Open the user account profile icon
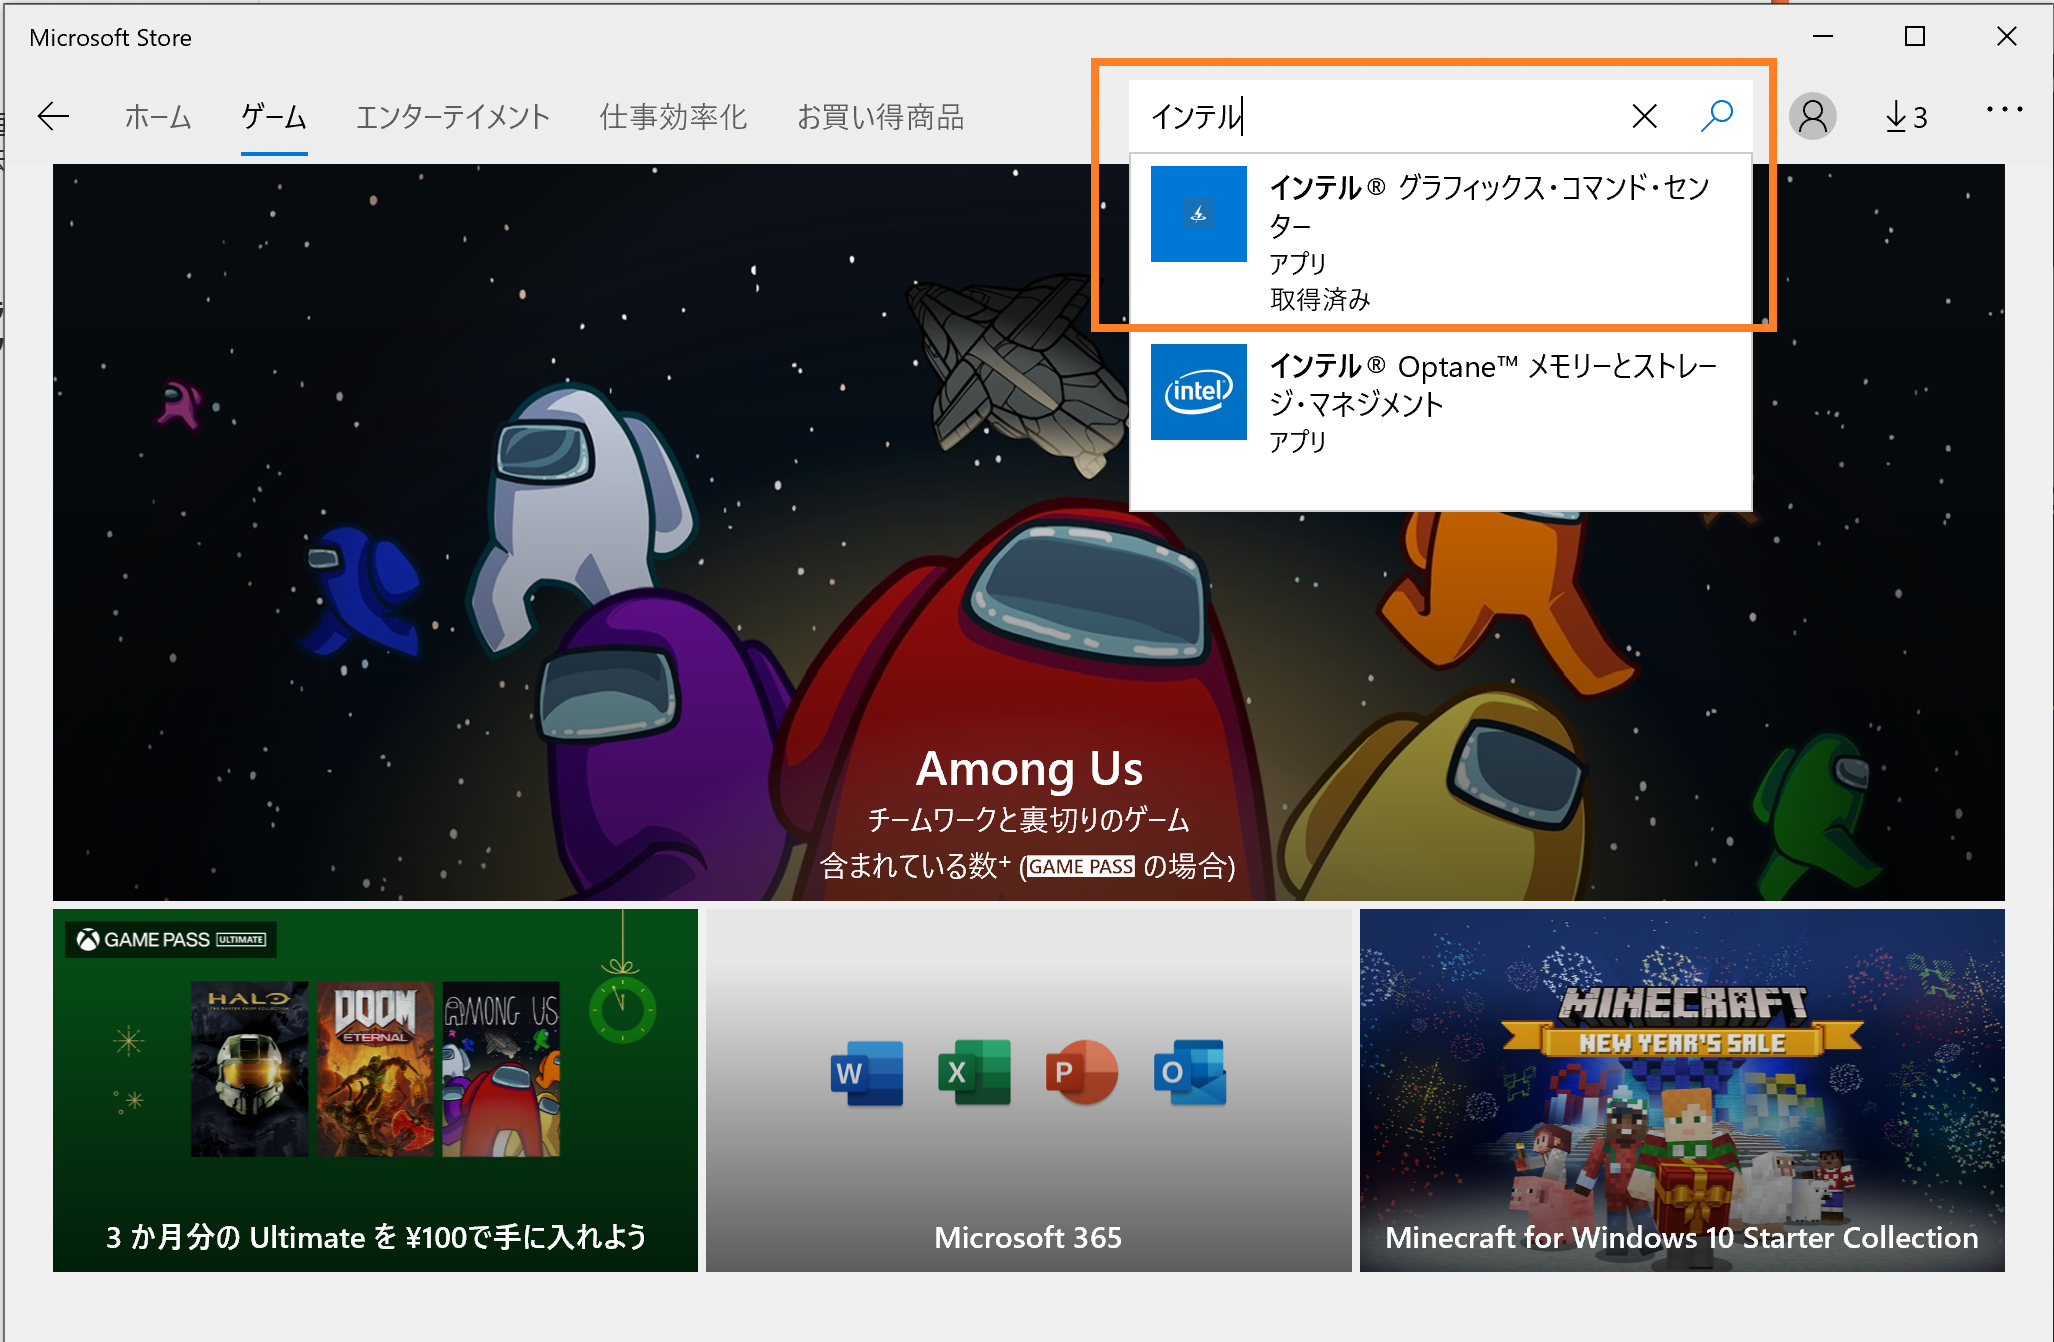The image size is (2054, 1342). click(1812, 116)
